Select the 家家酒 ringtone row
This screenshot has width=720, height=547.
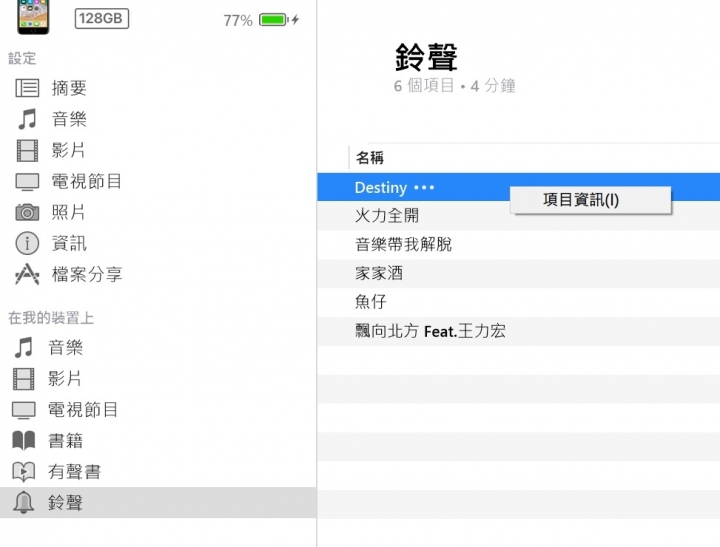pos(518,273)
